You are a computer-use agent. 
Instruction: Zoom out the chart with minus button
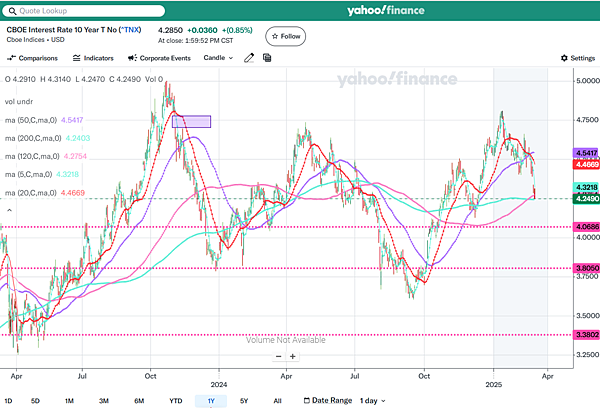[279, 356]
